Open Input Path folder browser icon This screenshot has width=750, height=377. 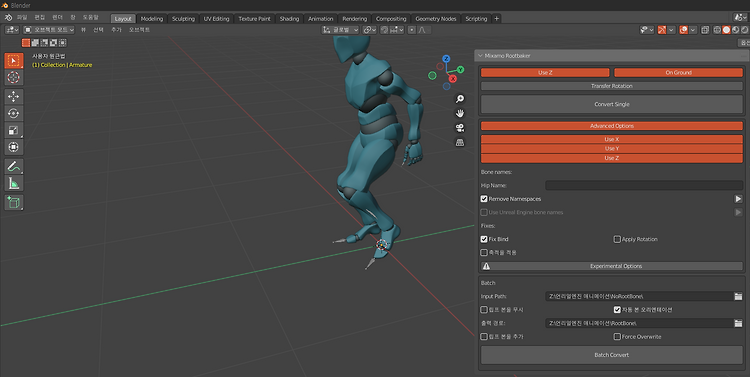[x=738, y=297]
